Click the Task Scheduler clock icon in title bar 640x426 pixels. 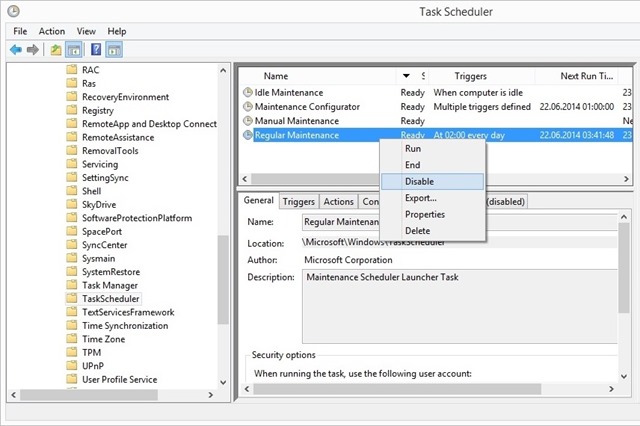[13, 11]
